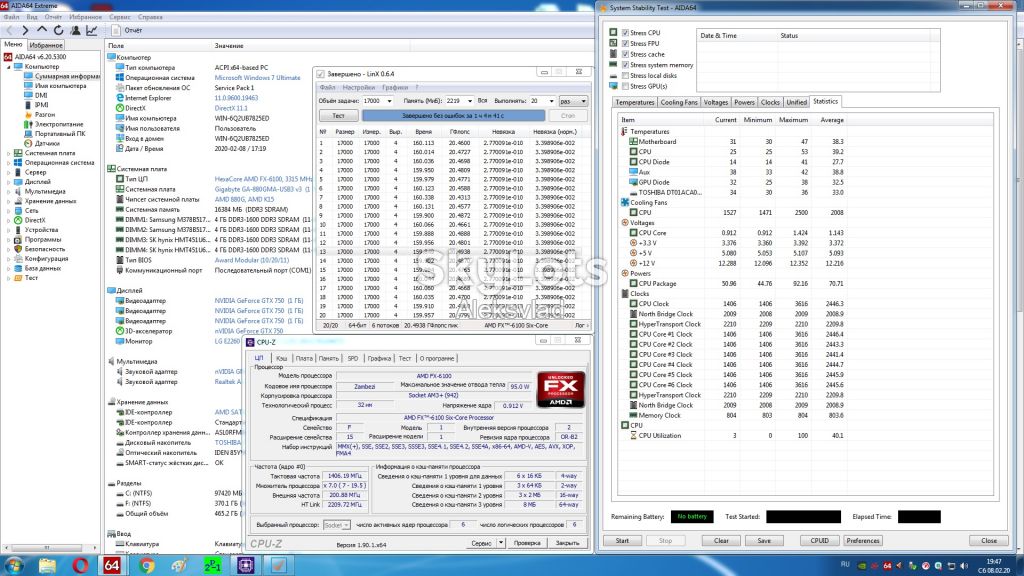Viewport: 1024px width, 576px height.
Task: Switch to CPU-Z via its purple taskbar icon
Action: point(246,565)
